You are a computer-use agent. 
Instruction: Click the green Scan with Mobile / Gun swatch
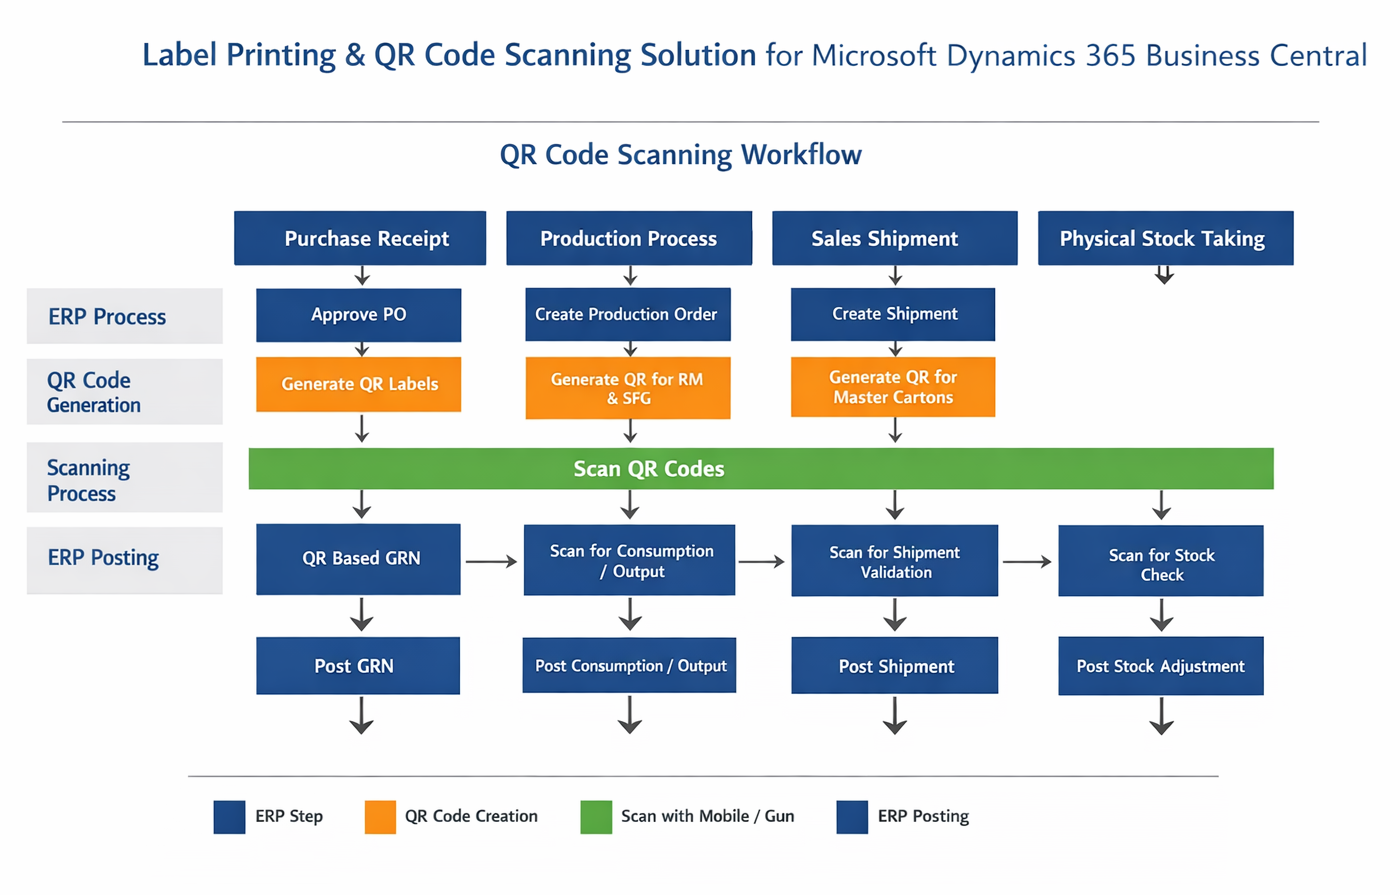[x=596, y=817]
